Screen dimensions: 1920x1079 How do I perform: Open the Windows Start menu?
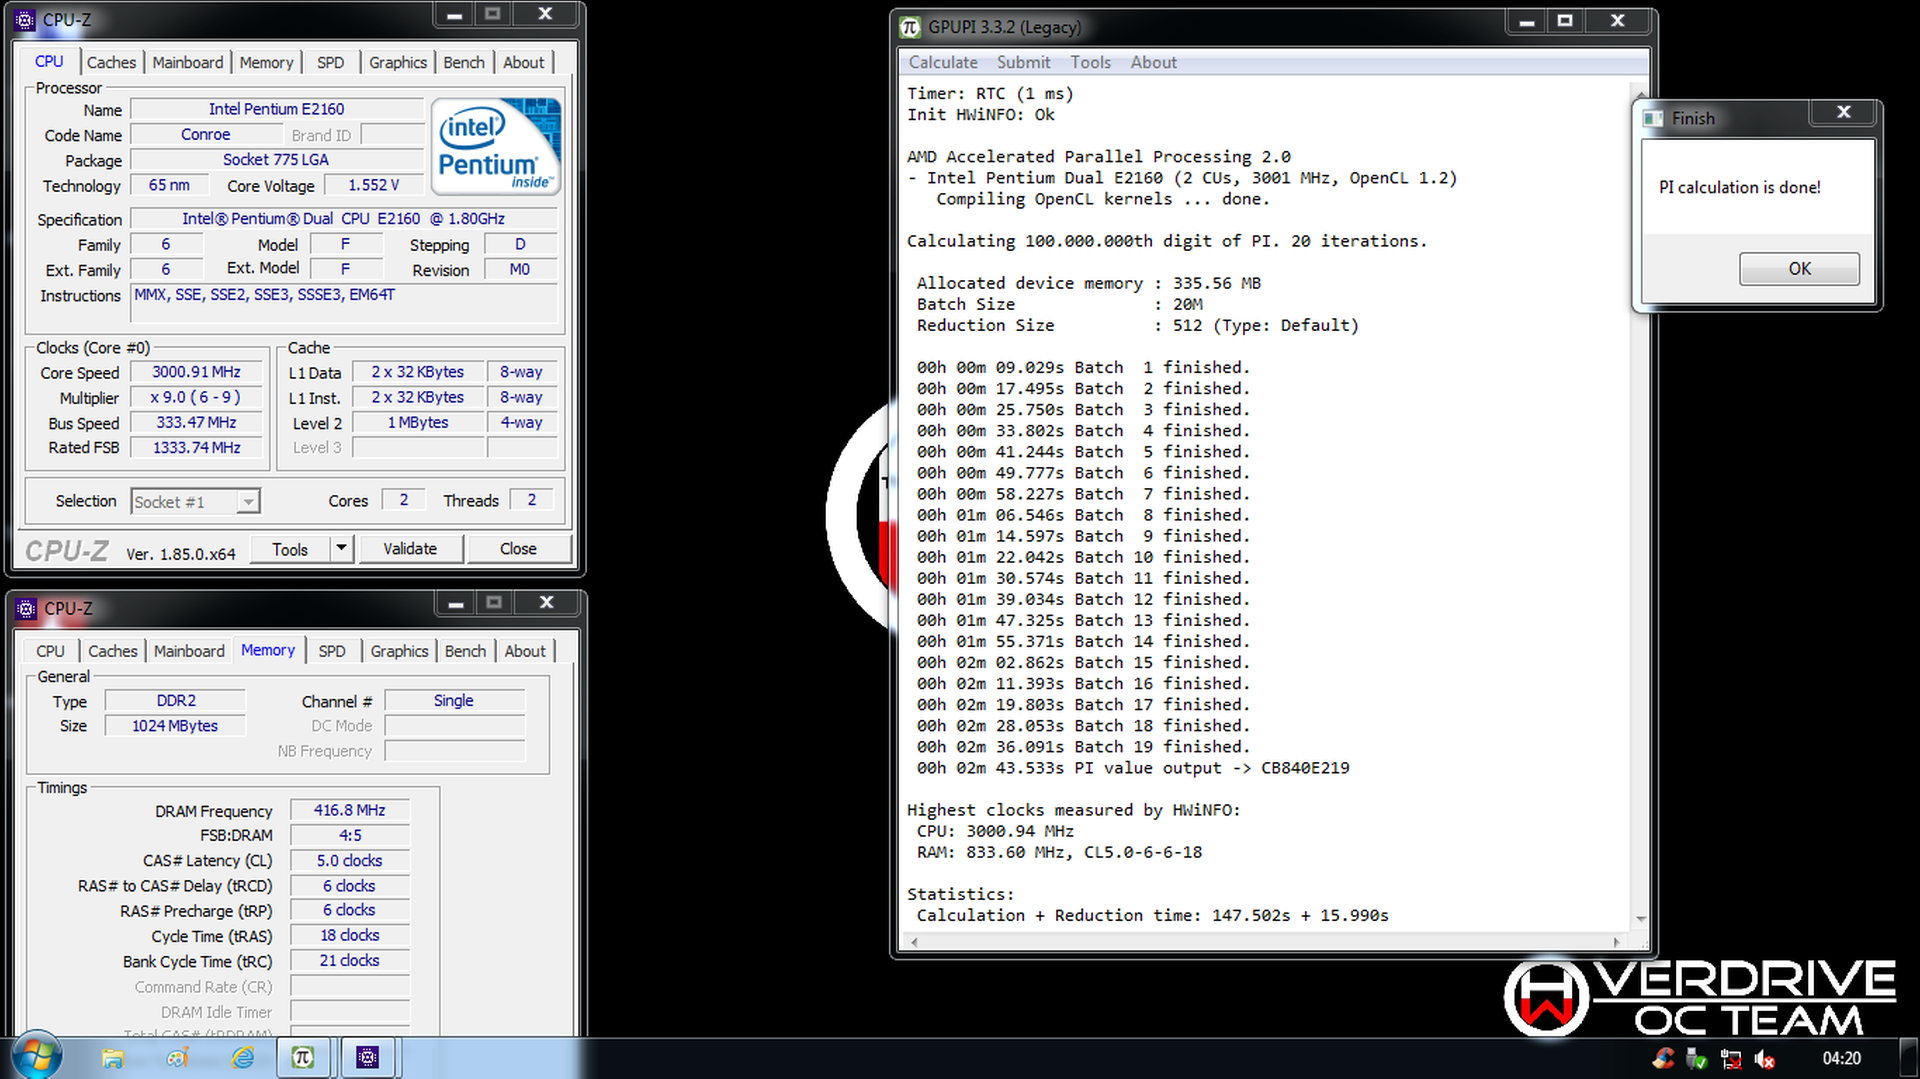pyautogui.click(x=37, y=1057)
